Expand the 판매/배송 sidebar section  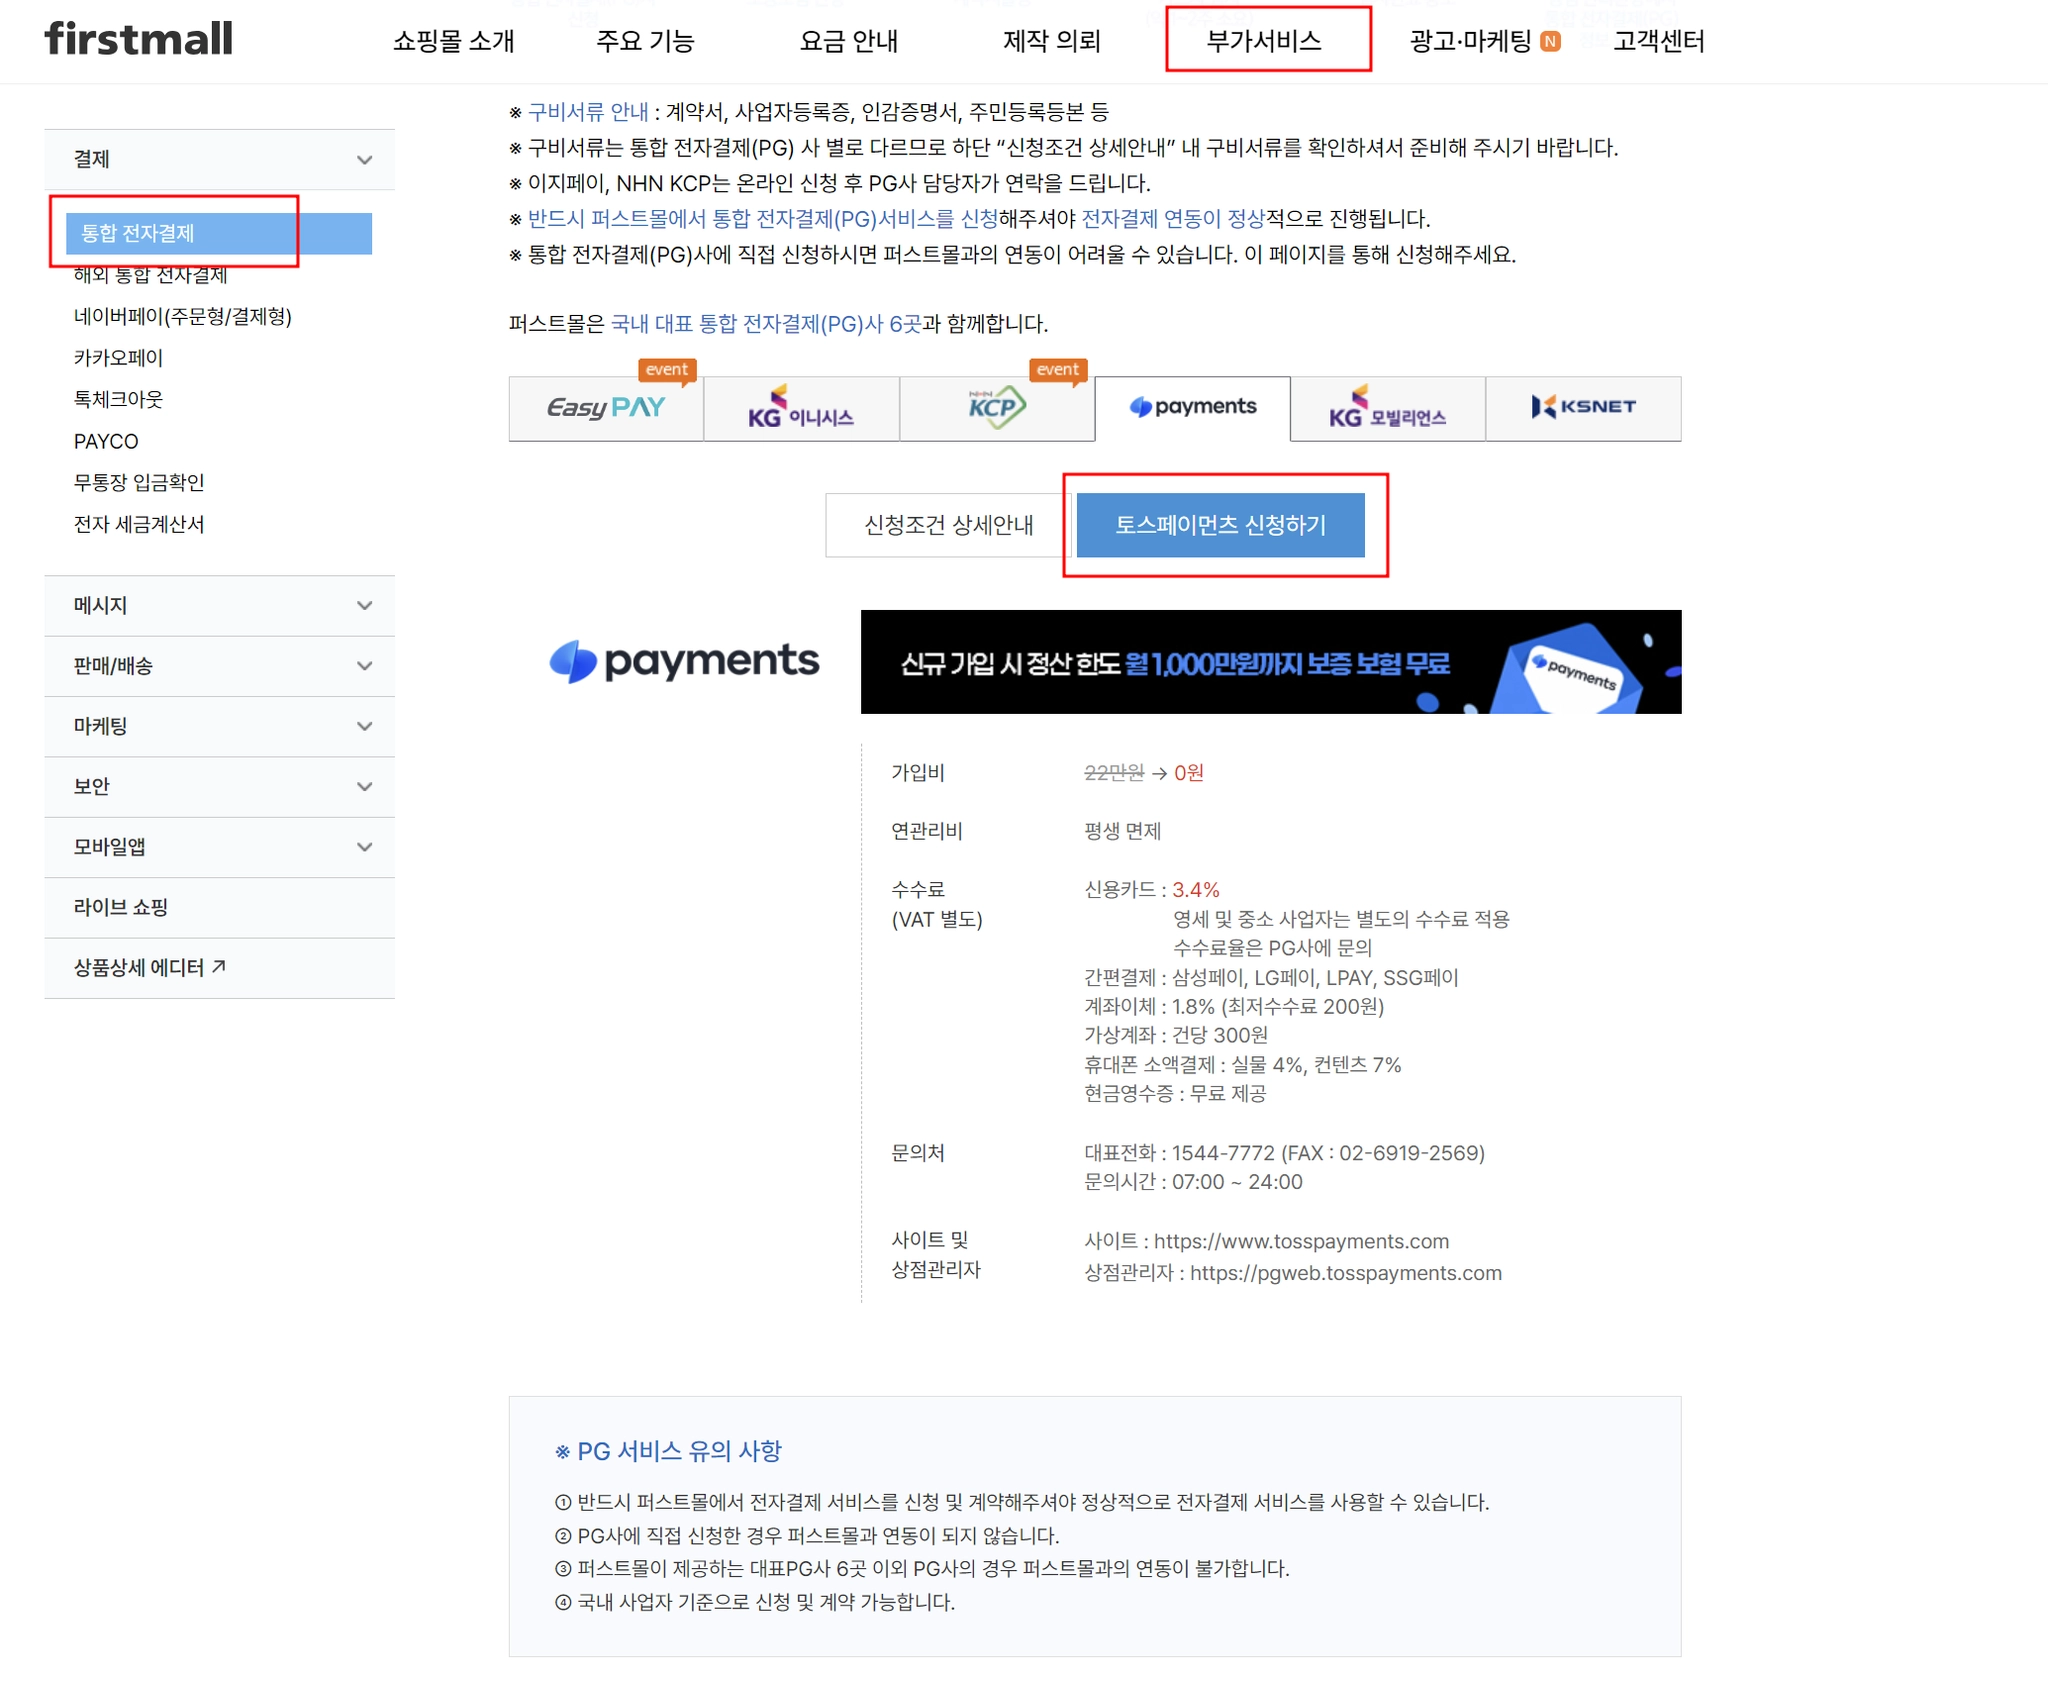pos(365,666)
